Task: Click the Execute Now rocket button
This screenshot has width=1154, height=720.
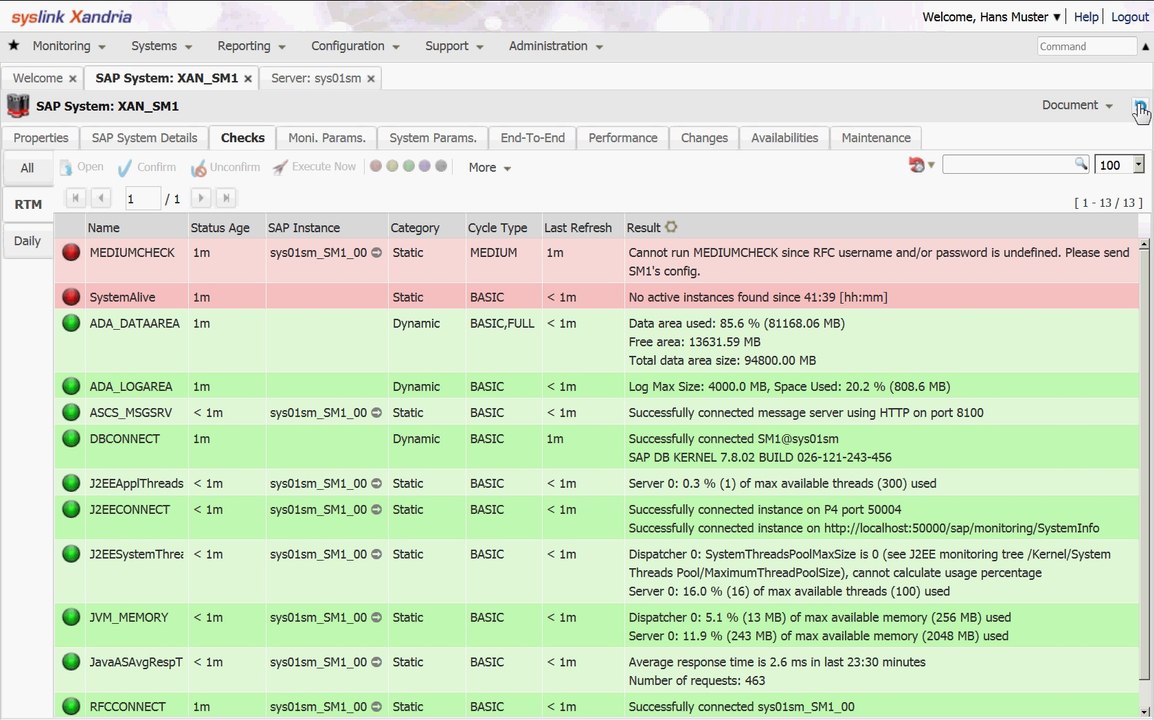Action: pos(314,167)
